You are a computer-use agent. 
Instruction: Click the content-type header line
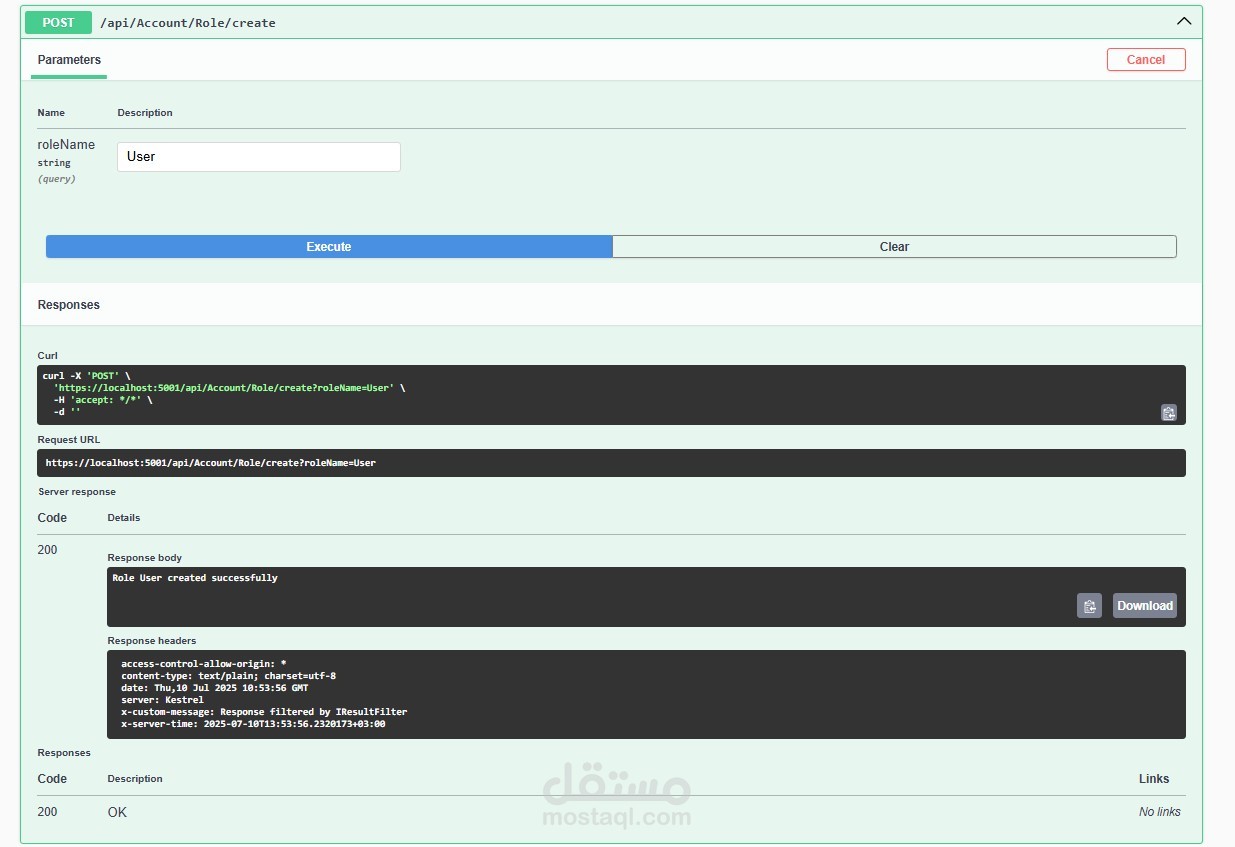pos(228,676)
